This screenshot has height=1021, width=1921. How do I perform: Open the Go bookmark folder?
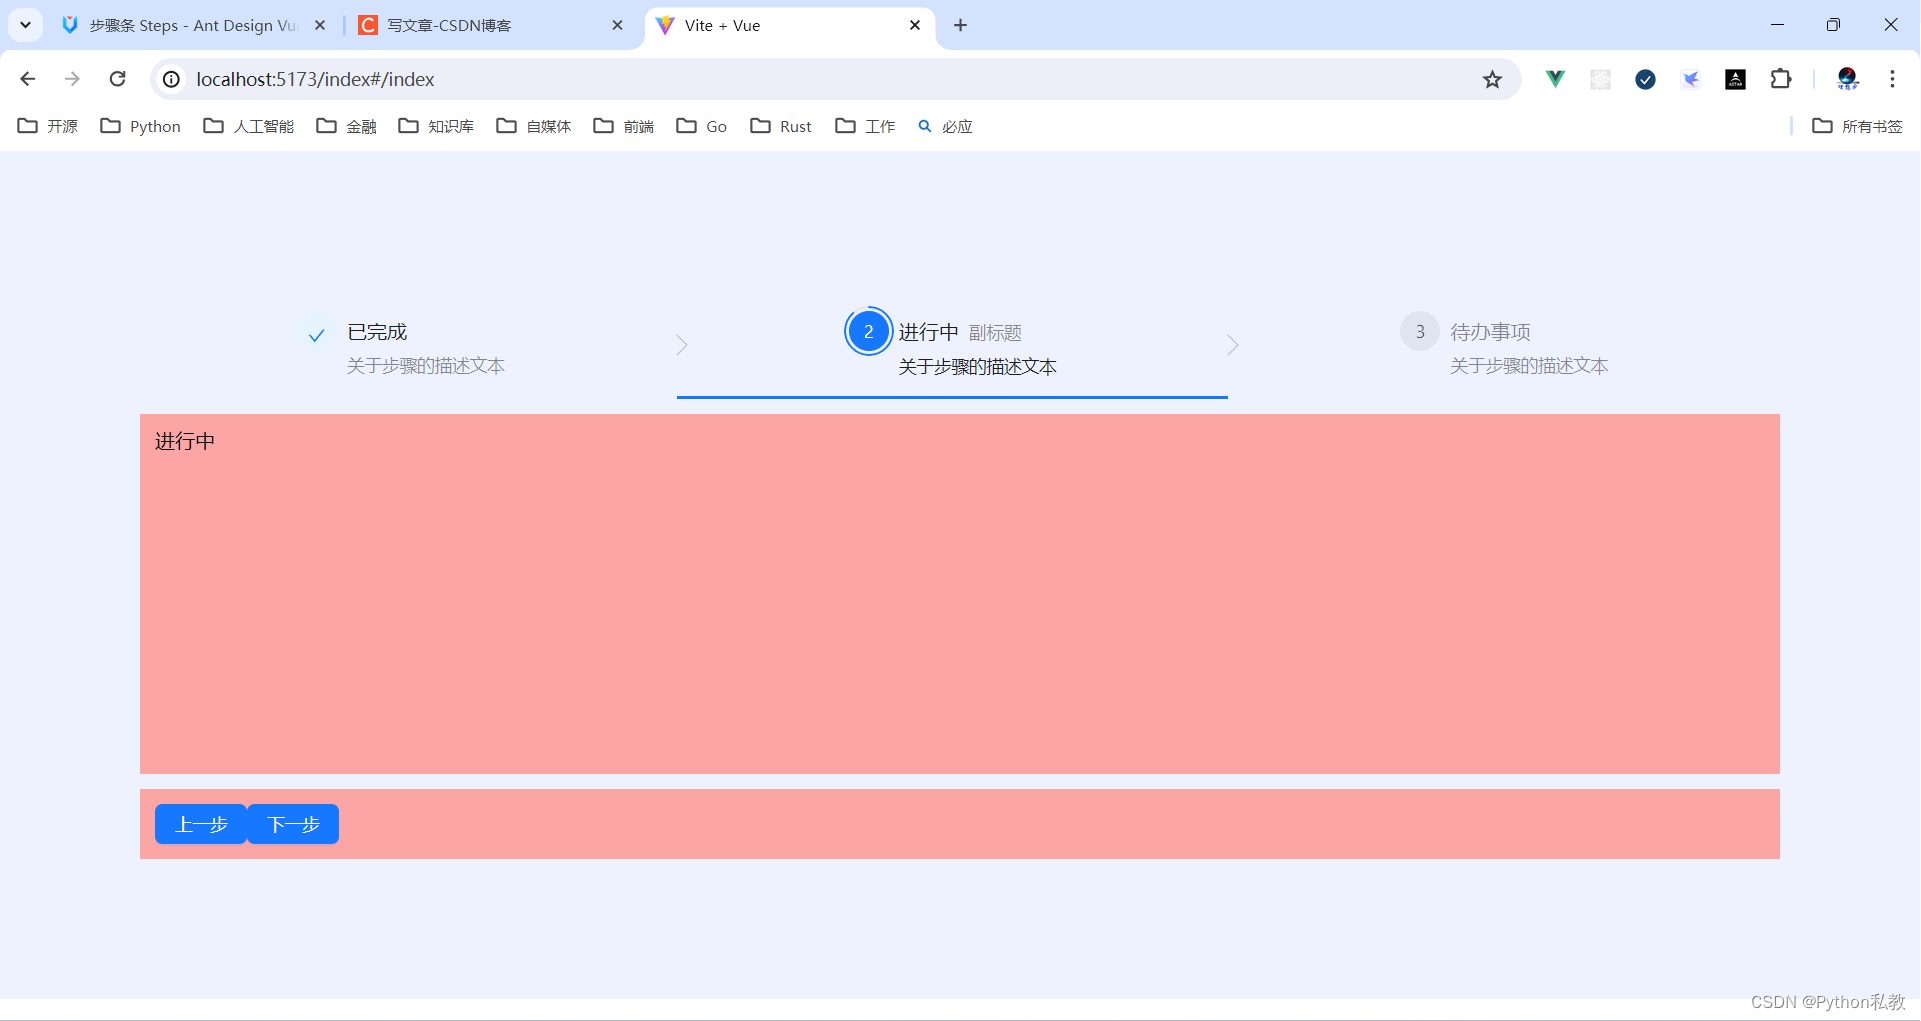[x=702, y=126]
